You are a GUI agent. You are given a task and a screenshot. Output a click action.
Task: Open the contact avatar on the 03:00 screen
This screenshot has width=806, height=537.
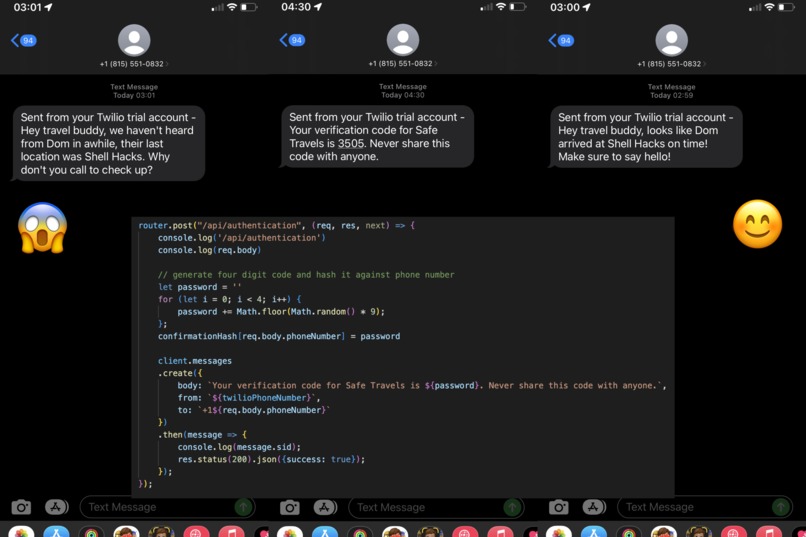point(672,40)
